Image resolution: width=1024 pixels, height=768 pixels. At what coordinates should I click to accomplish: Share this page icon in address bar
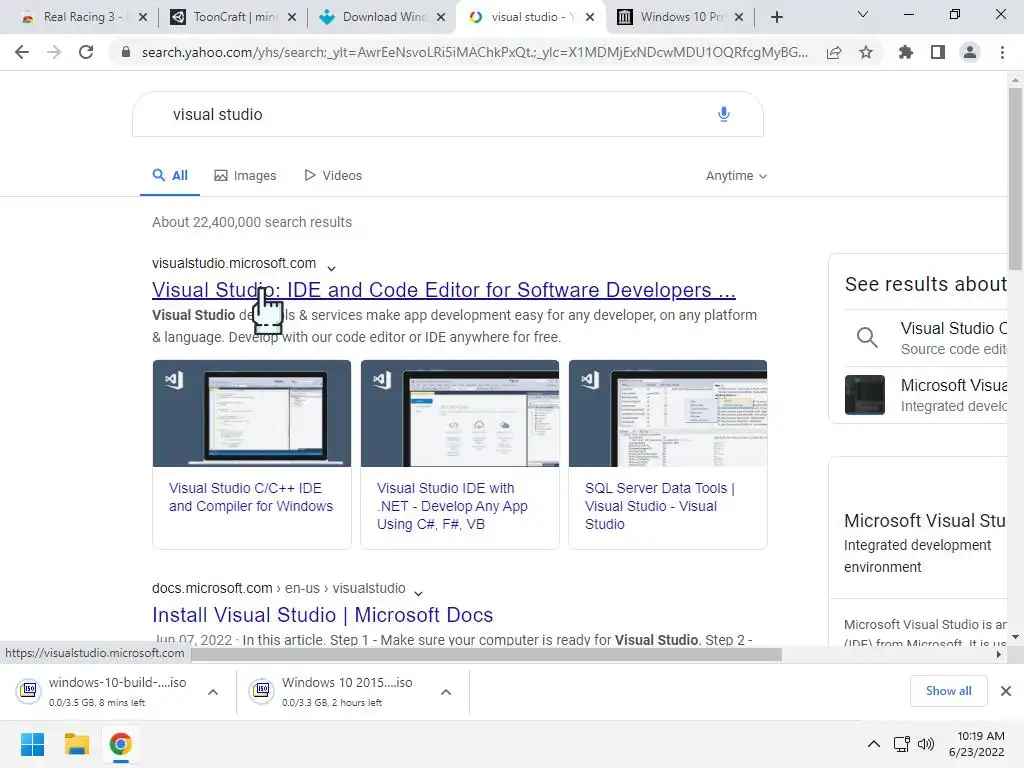point(834,52)
